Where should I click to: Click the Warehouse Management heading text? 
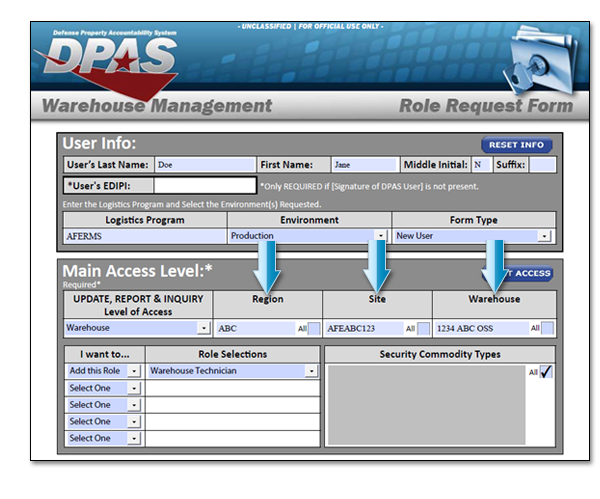157,106
